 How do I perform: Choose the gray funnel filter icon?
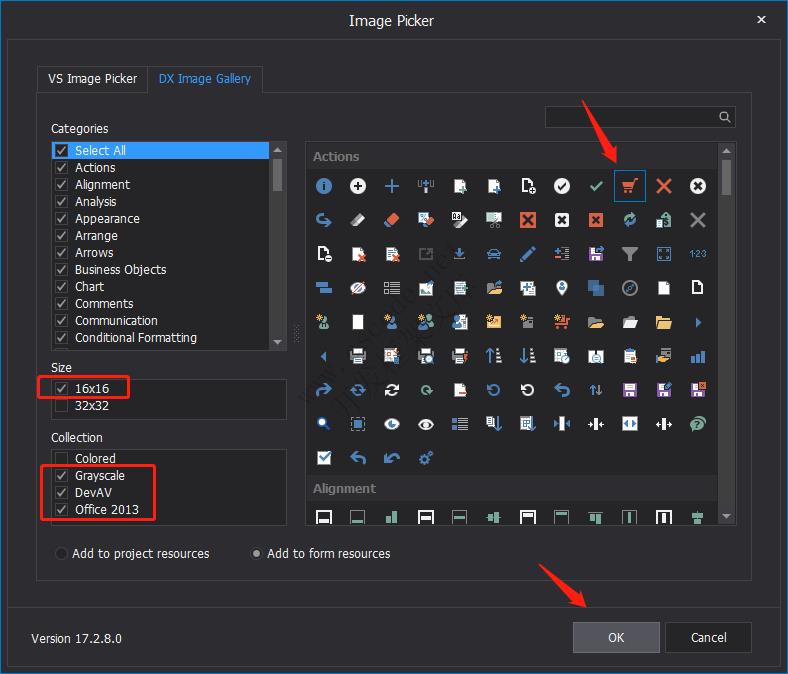(629, 254)
